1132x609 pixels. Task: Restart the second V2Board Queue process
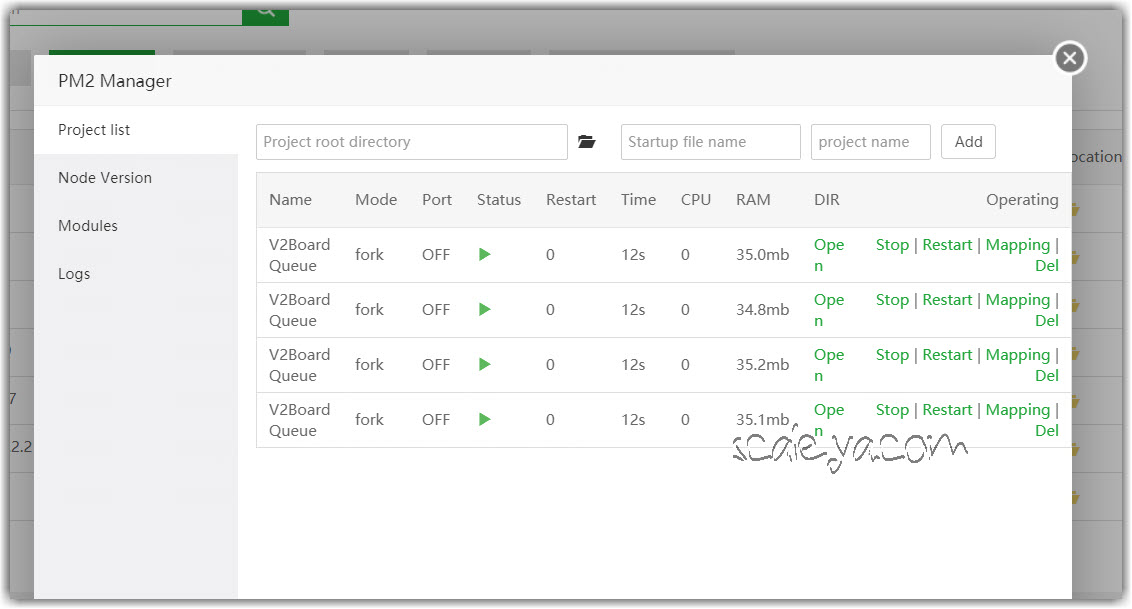pyautogui.click(x=947, y=300)
